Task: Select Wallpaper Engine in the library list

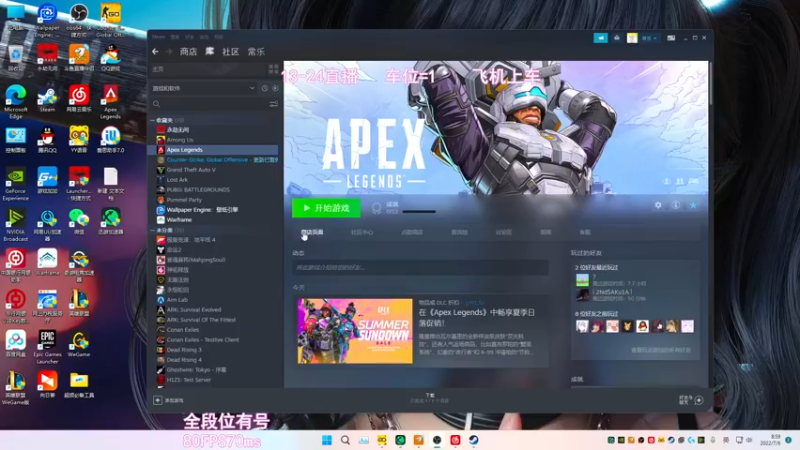Action: click(202, 210)
